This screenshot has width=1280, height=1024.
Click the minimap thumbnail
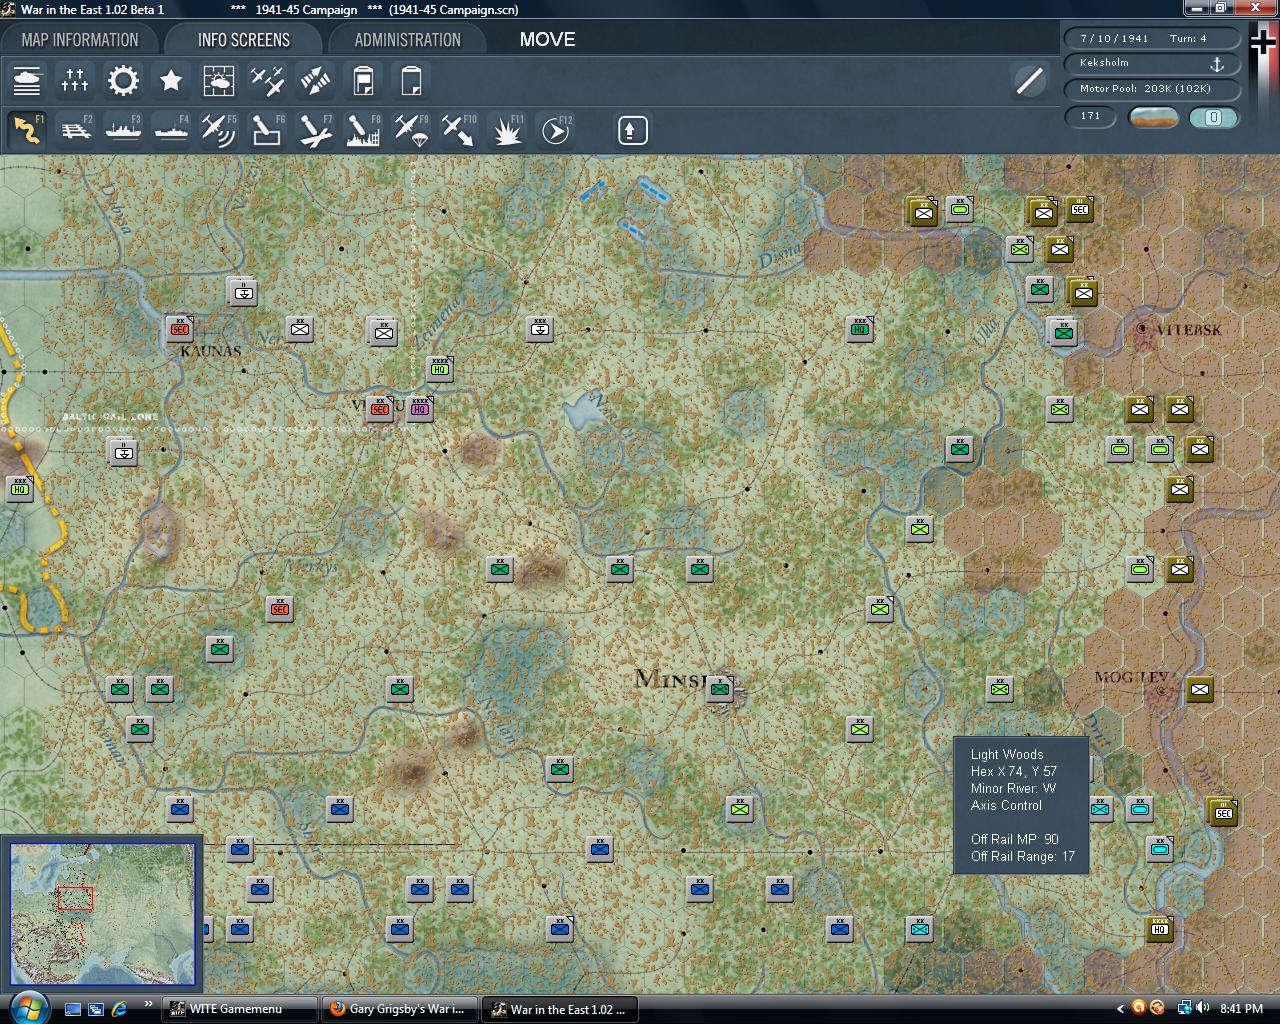(102, 914)
